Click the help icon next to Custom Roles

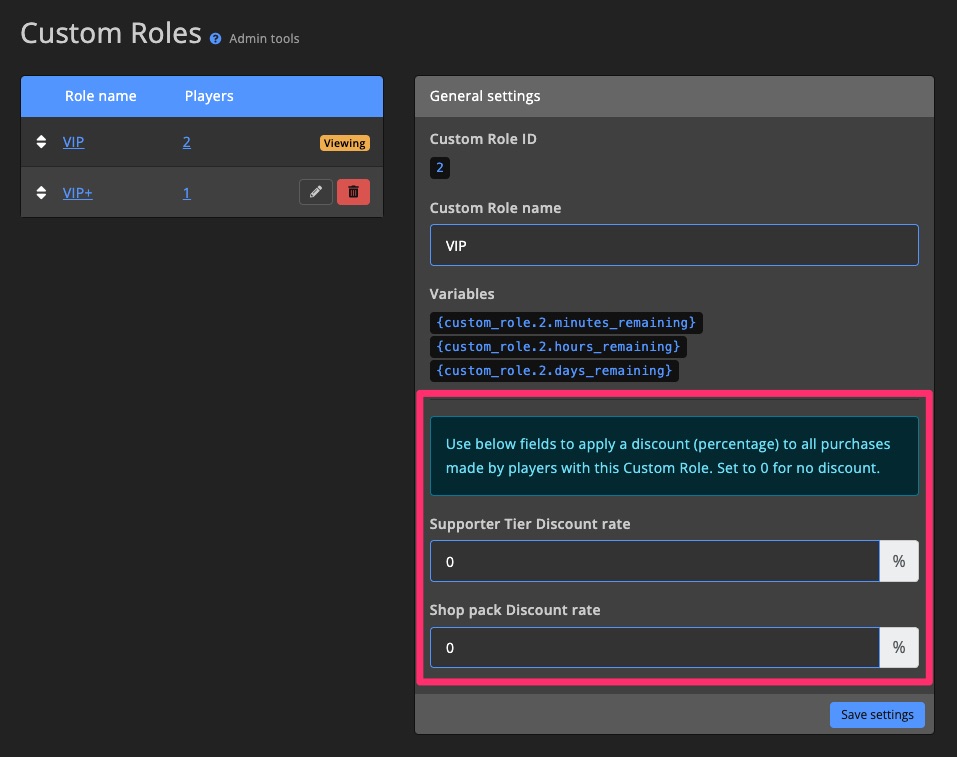point(215,39)
